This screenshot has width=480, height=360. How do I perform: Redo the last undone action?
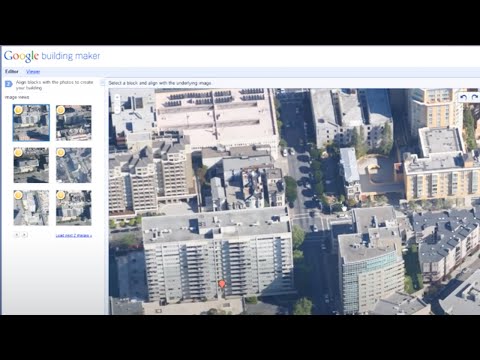[x=475, y=97]
